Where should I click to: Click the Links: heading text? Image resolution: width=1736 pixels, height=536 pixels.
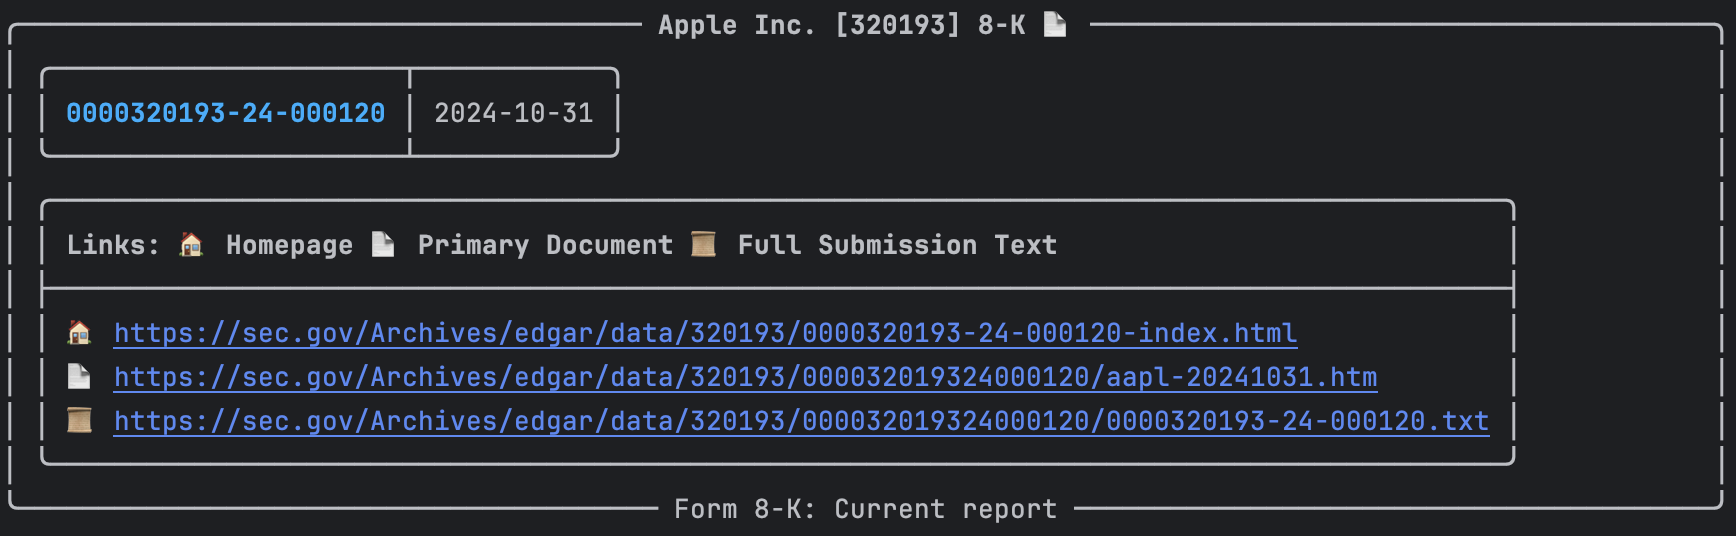pos(113,245)
